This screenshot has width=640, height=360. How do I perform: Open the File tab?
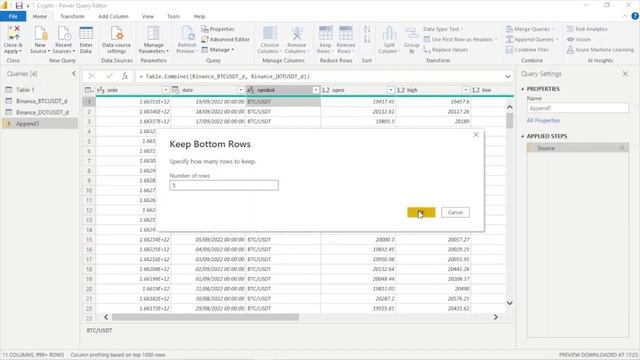coord(13,16)
